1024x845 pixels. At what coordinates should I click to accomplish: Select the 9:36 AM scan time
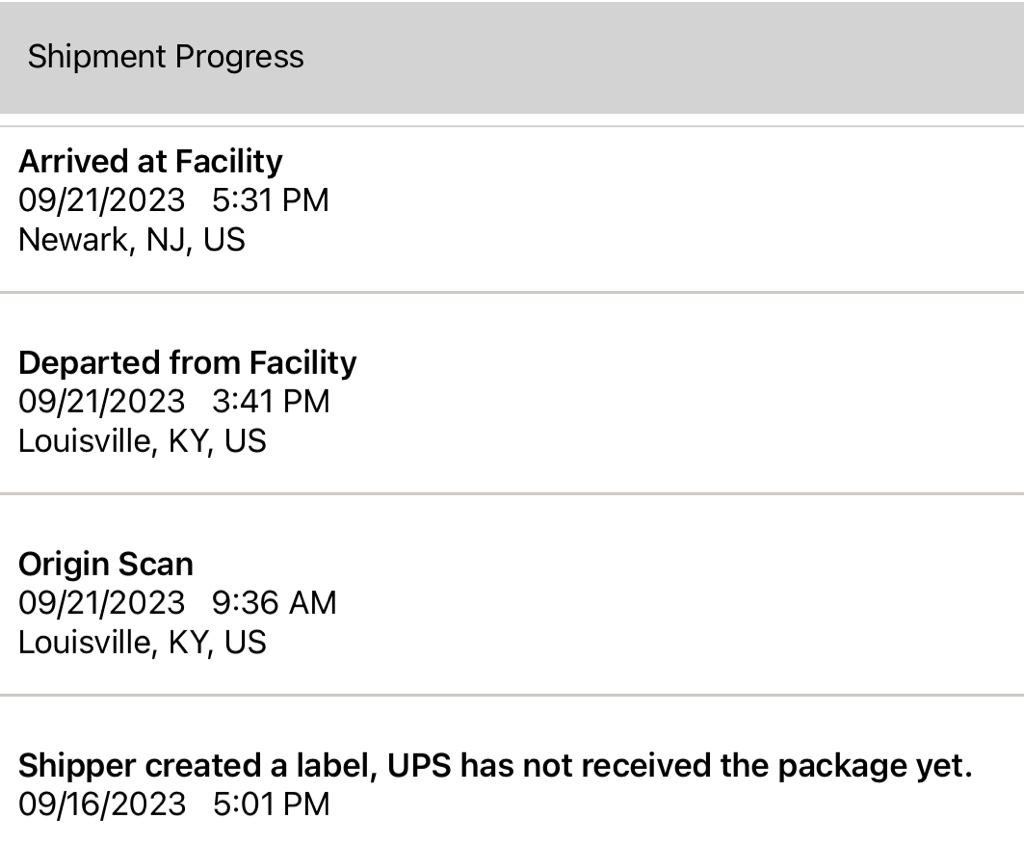(274, 603)
